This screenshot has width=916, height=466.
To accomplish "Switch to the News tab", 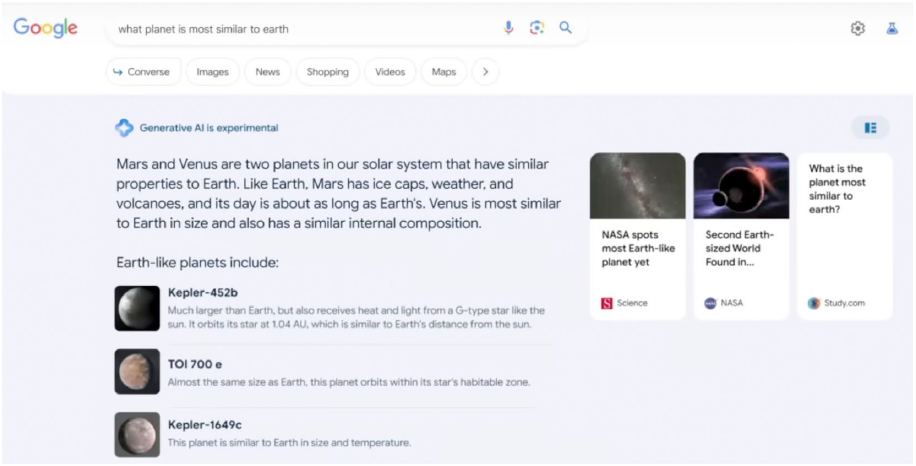I will [268, 72].
